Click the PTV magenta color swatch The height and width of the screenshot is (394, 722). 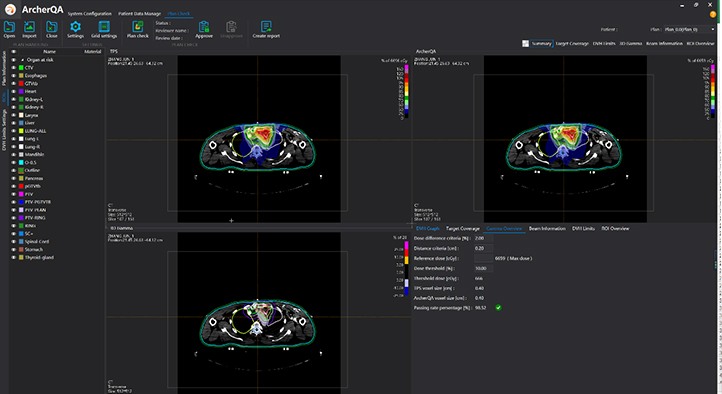[x=21, y=194]
